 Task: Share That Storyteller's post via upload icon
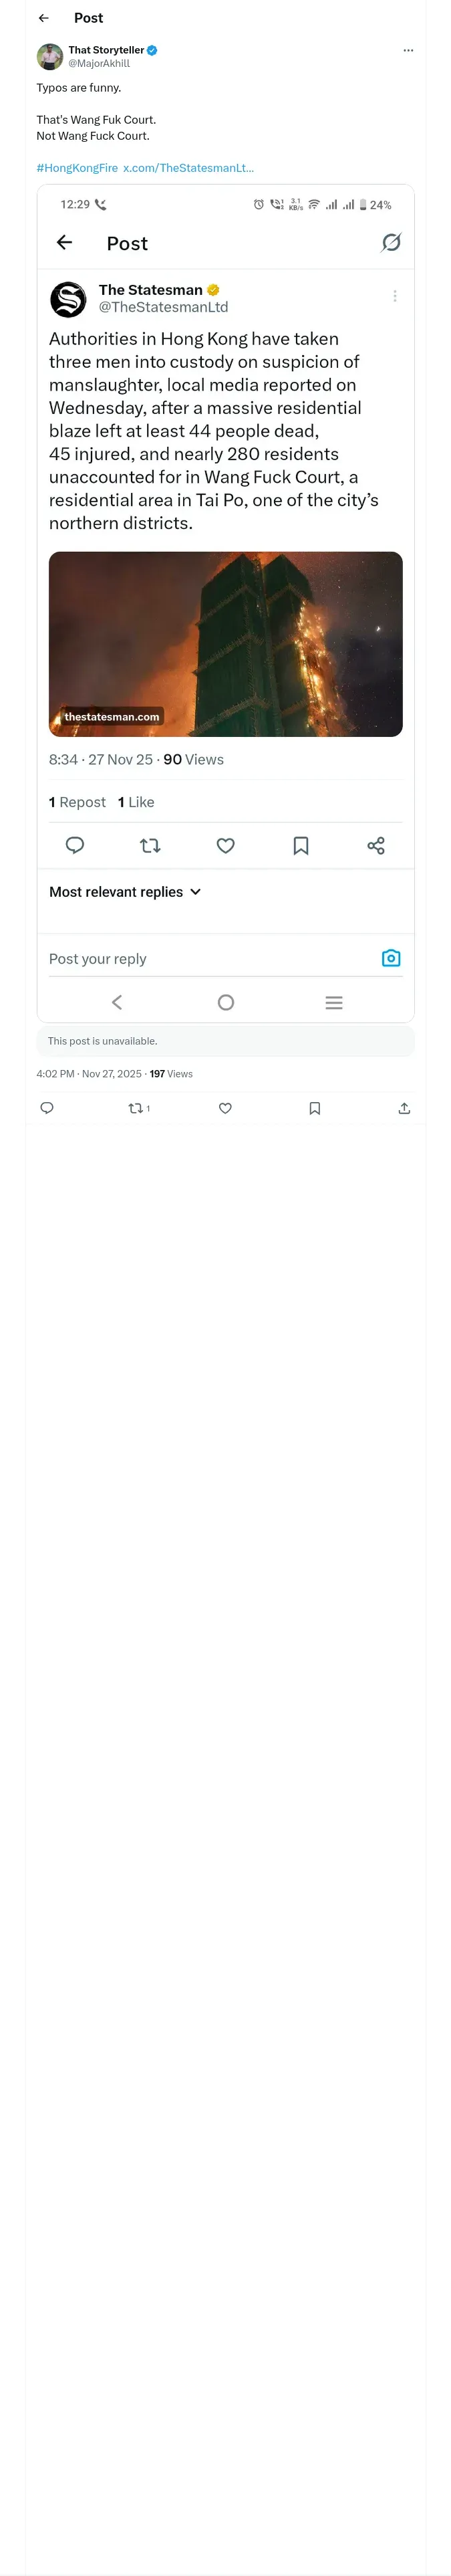[x=404, y=1108]
